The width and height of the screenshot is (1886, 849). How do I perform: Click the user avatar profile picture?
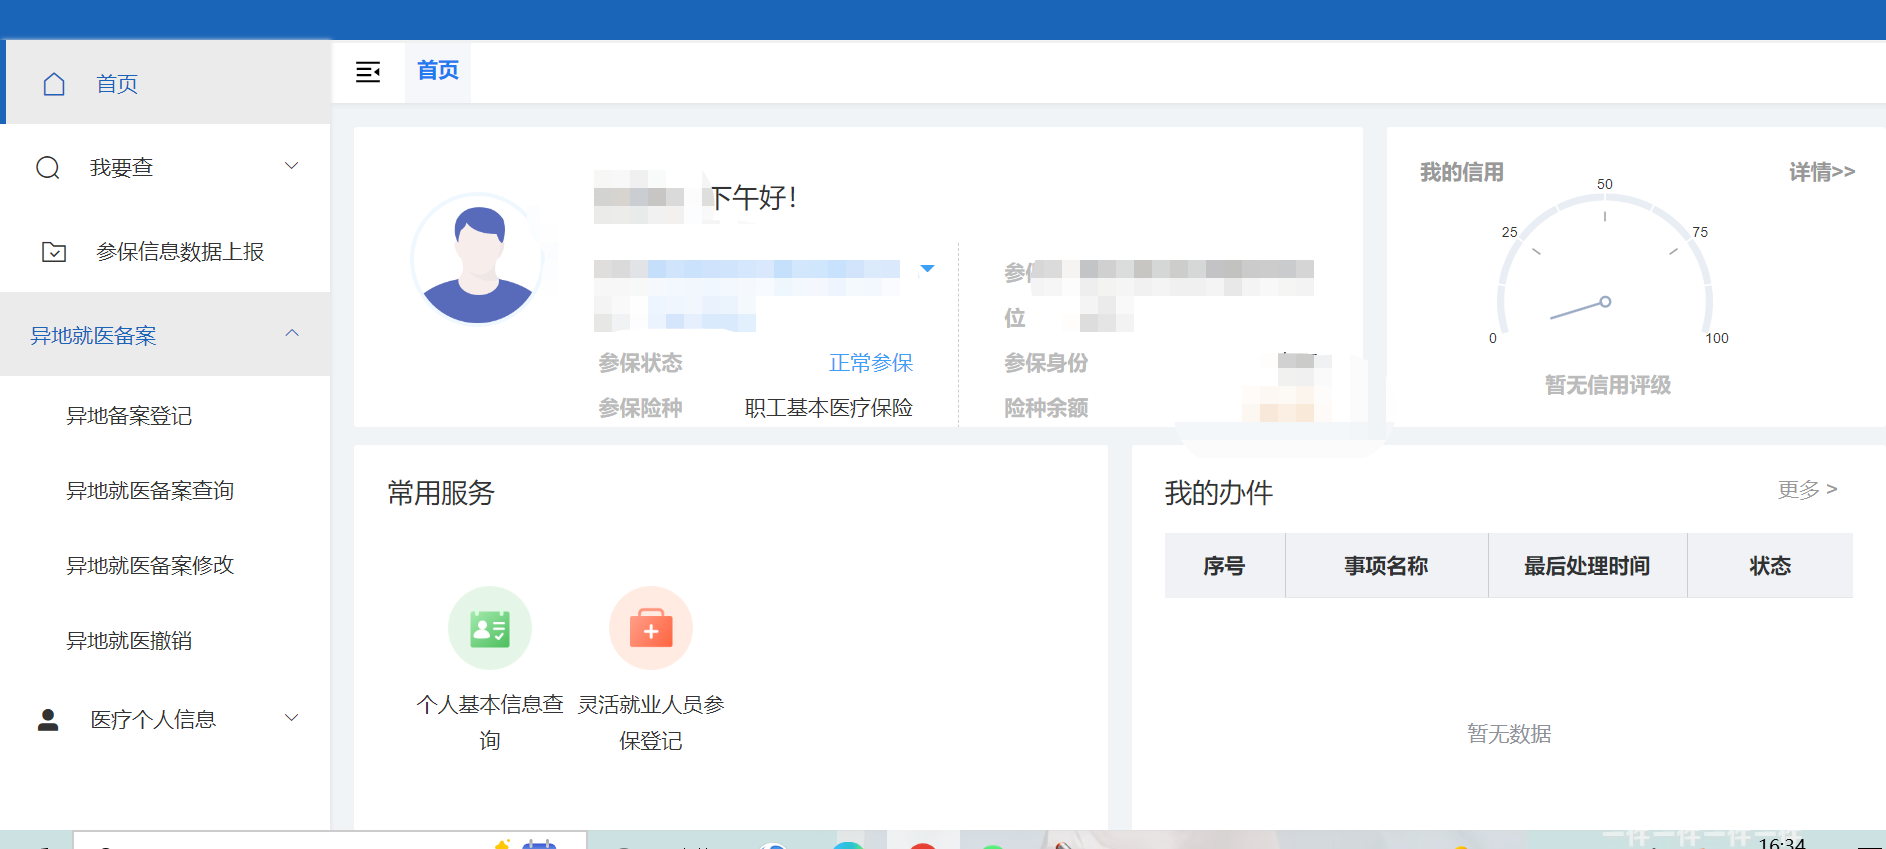coord(478,259)
